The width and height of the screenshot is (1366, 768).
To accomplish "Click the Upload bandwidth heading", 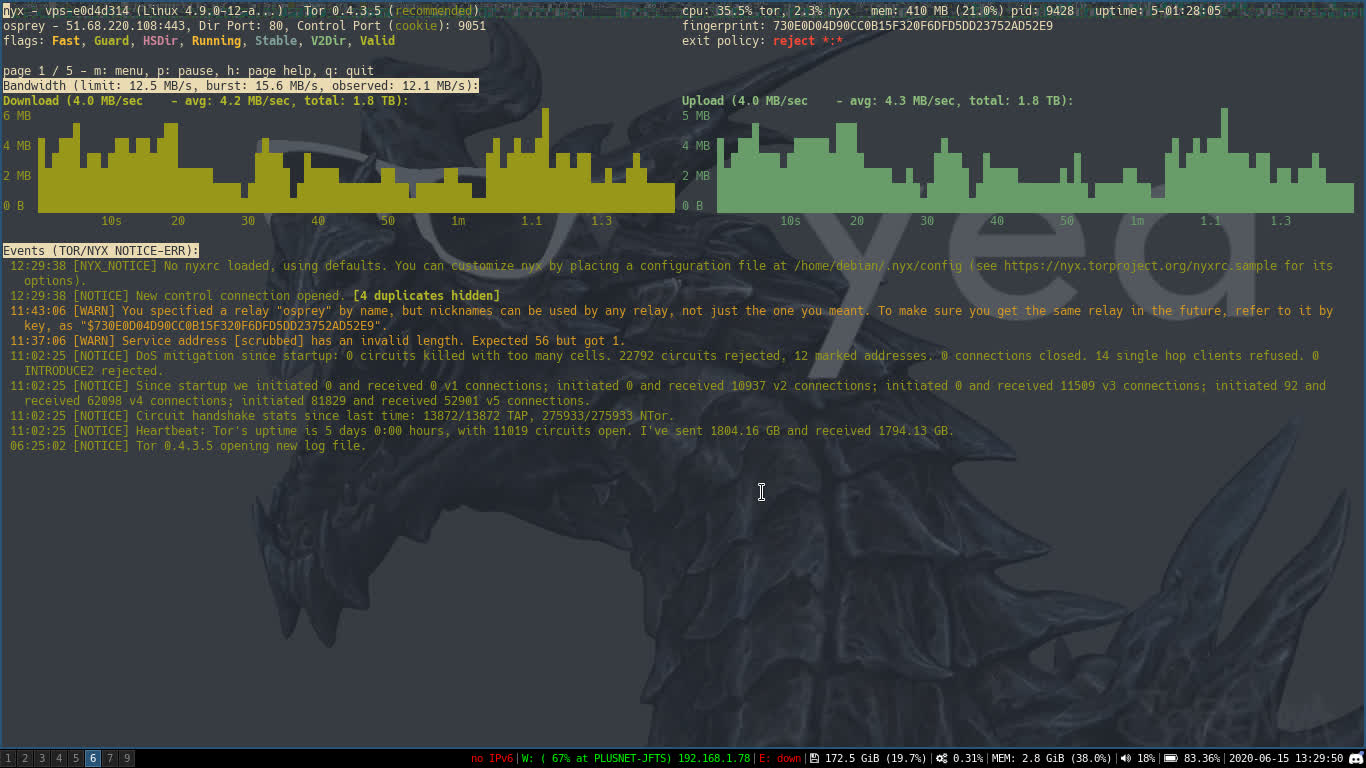I will (x=878, y=101).
